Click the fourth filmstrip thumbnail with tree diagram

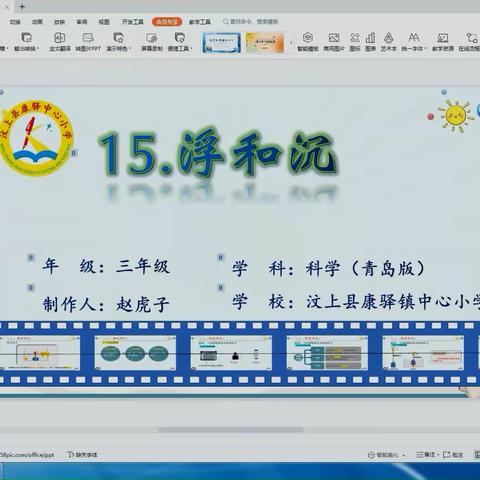pyautogui.click(x=327, y=353)
